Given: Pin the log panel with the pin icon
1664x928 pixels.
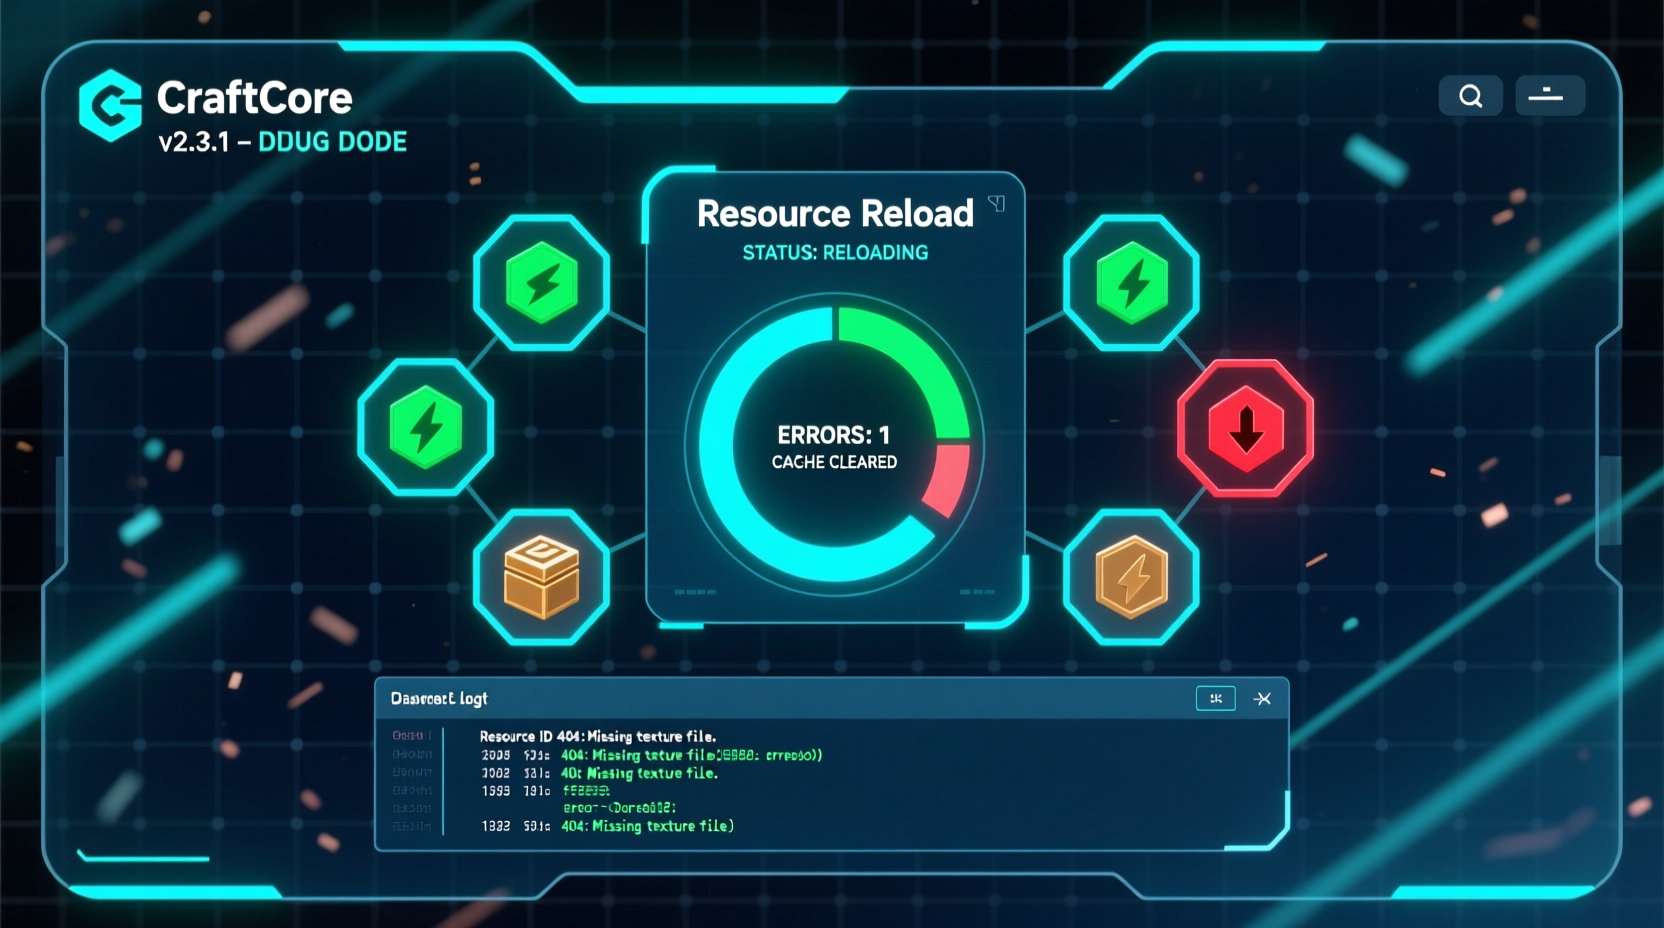Looking at the screenshot, I should tap(1262, 699).
